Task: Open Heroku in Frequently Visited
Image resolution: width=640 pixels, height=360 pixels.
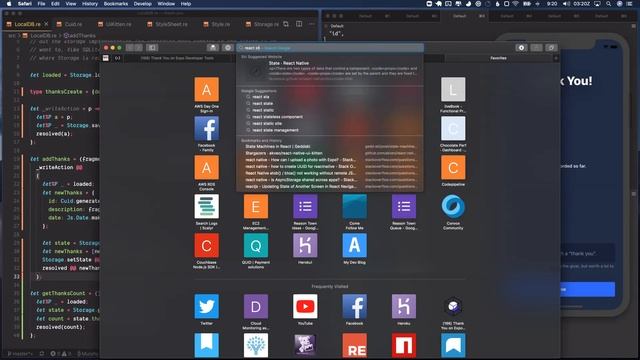Action: tap(404, 306)
